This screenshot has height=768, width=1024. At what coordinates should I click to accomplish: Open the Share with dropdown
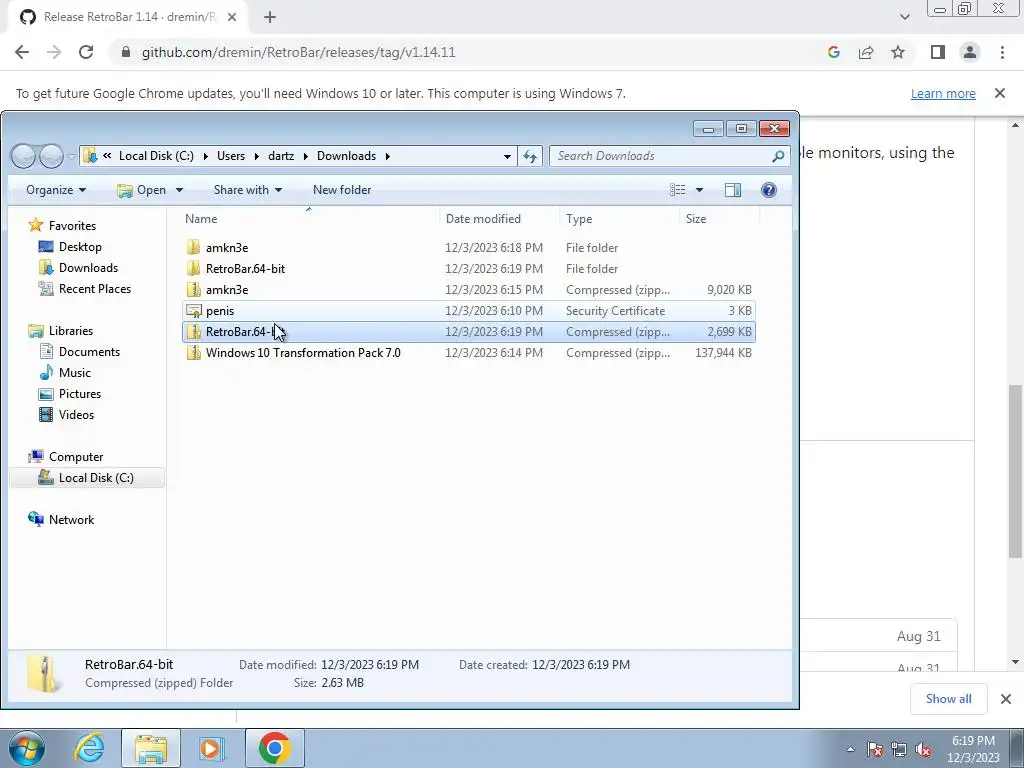pos(248,189)
